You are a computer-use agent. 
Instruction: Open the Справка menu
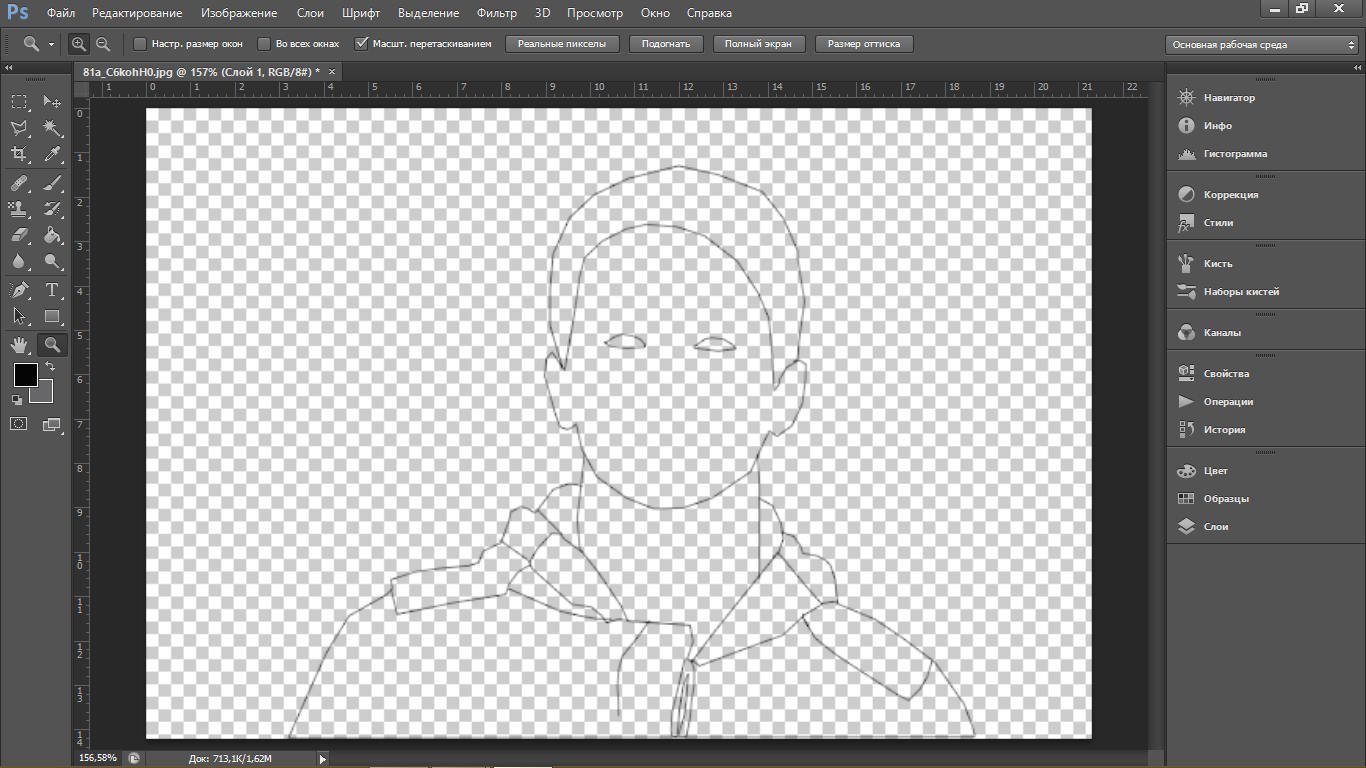point(709,13)
